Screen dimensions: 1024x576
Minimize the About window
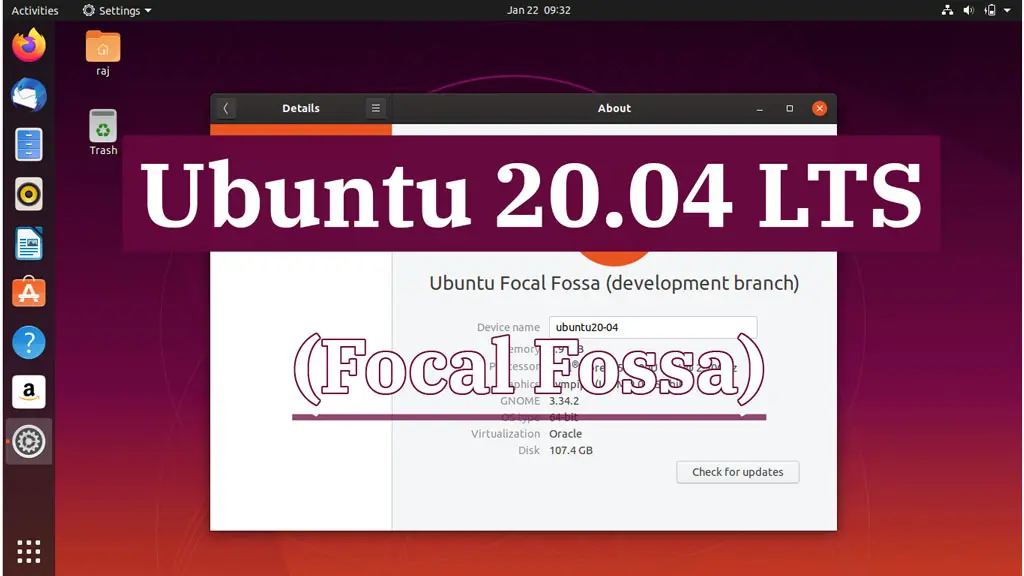[760, 108]
